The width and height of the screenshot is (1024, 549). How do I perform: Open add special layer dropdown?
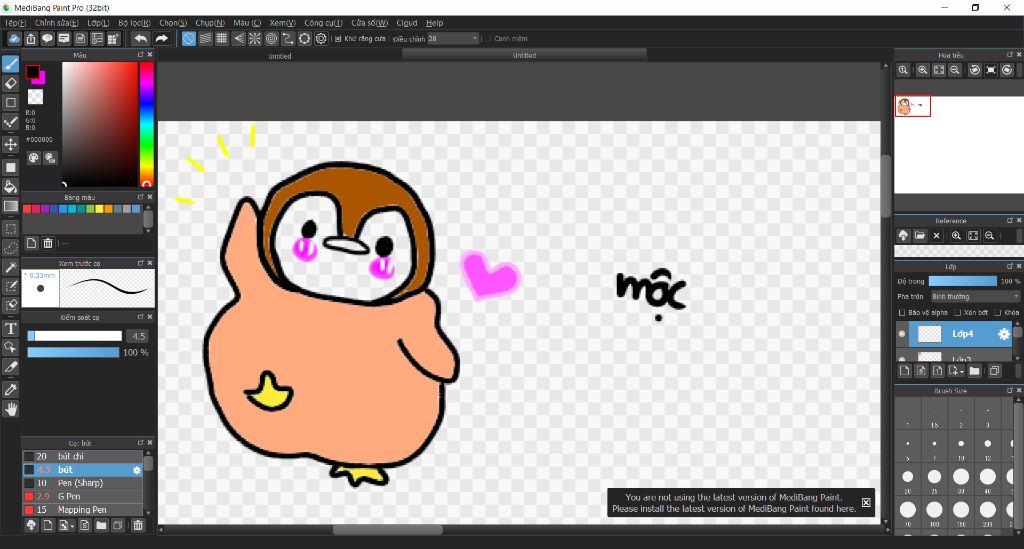tap(956, 371)
